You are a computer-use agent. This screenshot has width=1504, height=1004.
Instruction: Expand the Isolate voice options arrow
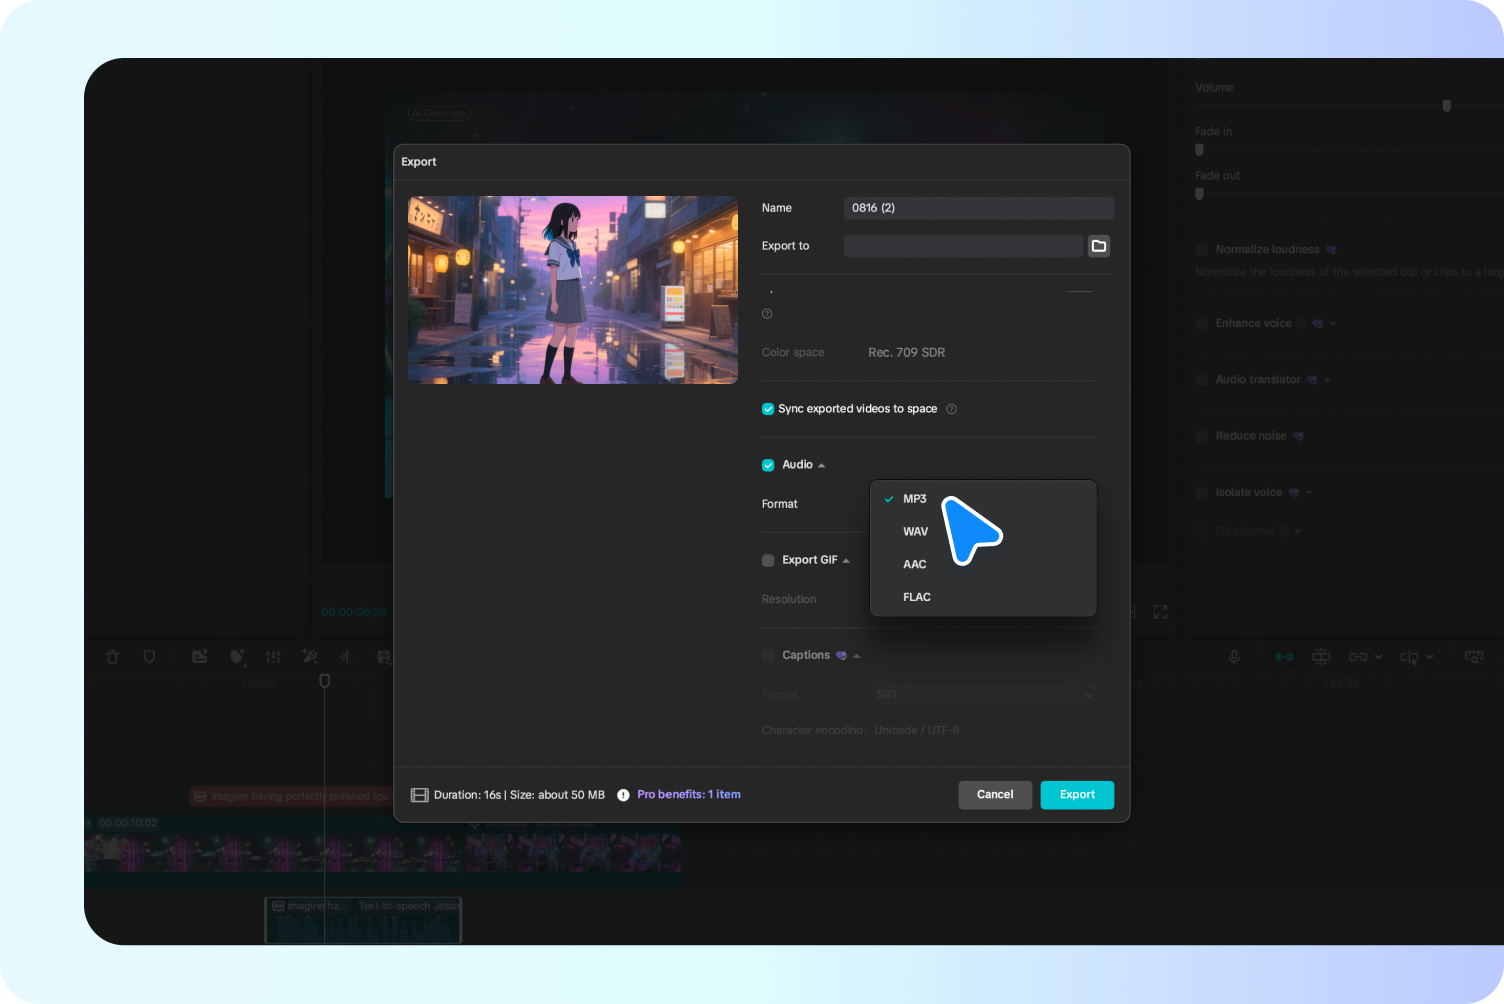click(x=1308, y=493)
